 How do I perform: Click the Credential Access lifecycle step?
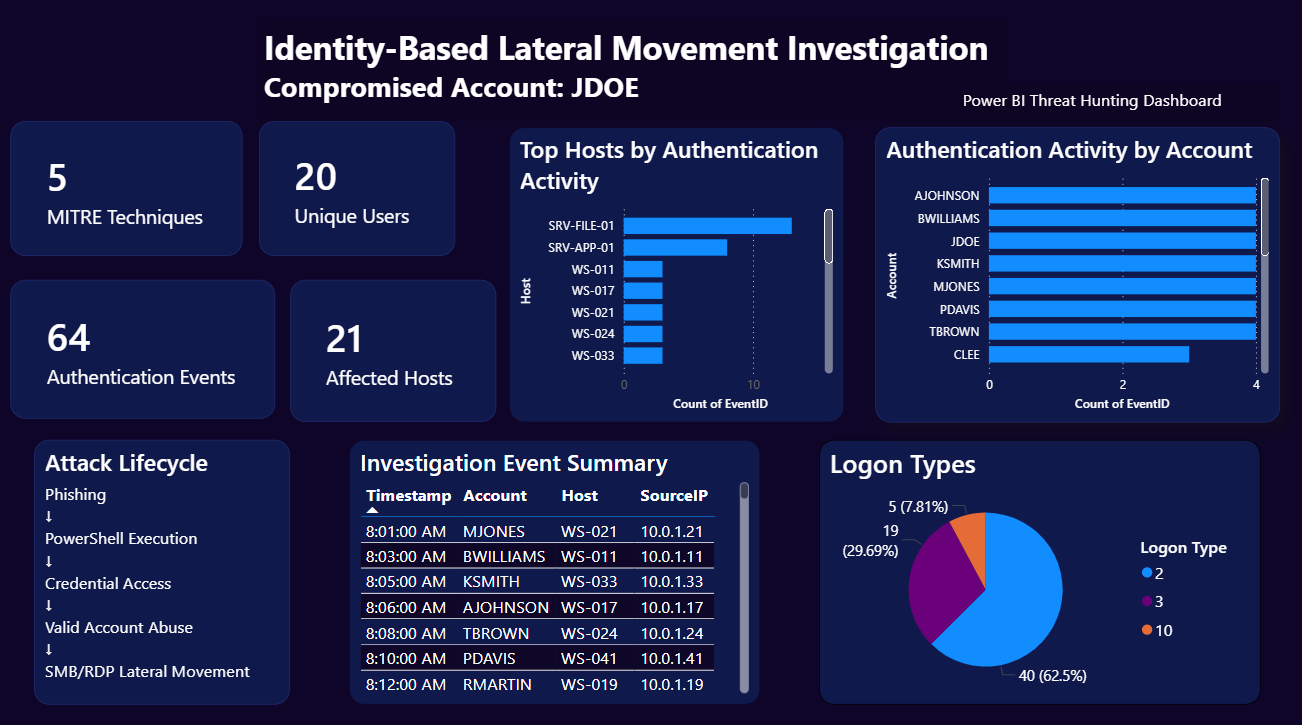click(108, 584)
